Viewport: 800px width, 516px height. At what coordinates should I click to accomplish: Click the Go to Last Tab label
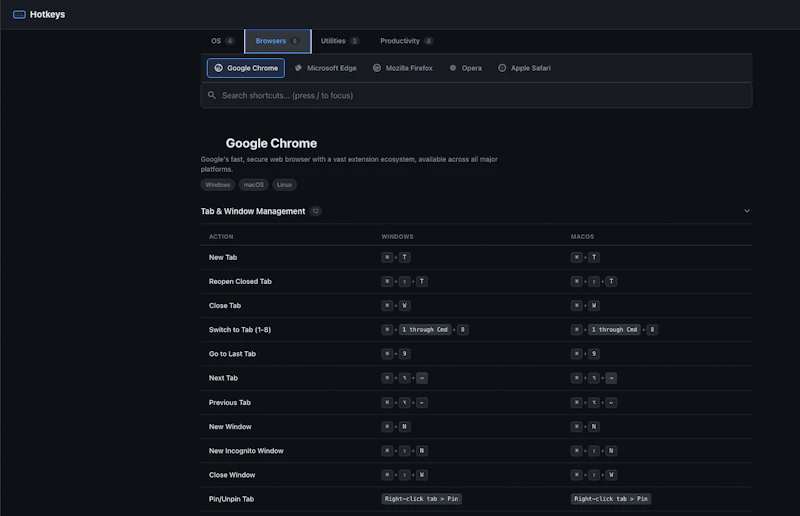[232, 354]
